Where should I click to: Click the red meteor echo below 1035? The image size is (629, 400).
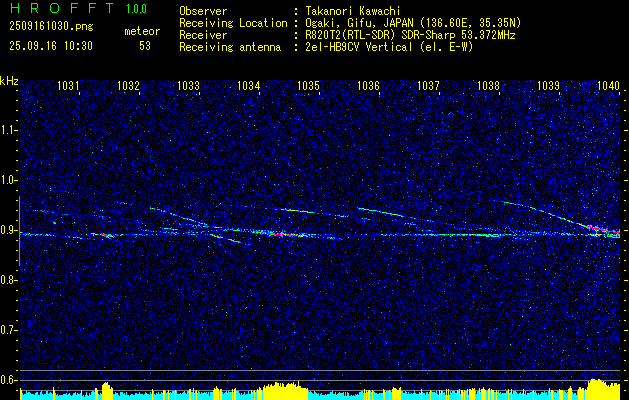click(x=281, y=234)
